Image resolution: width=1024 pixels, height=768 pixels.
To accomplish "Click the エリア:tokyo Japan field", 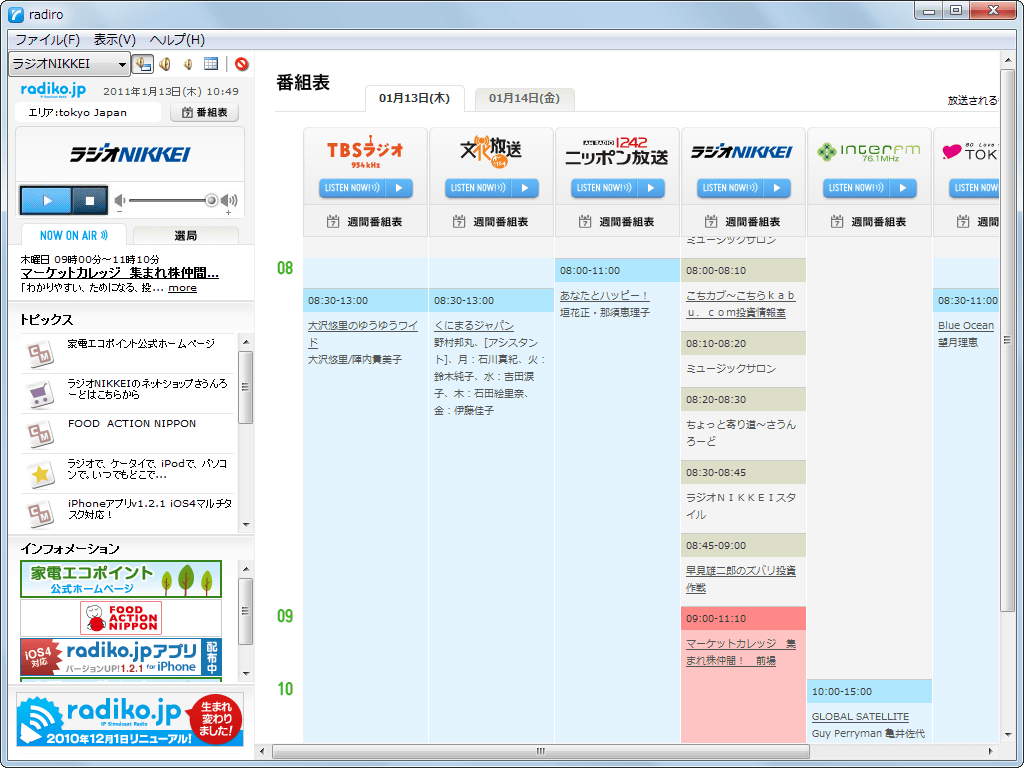I will 88,112.
